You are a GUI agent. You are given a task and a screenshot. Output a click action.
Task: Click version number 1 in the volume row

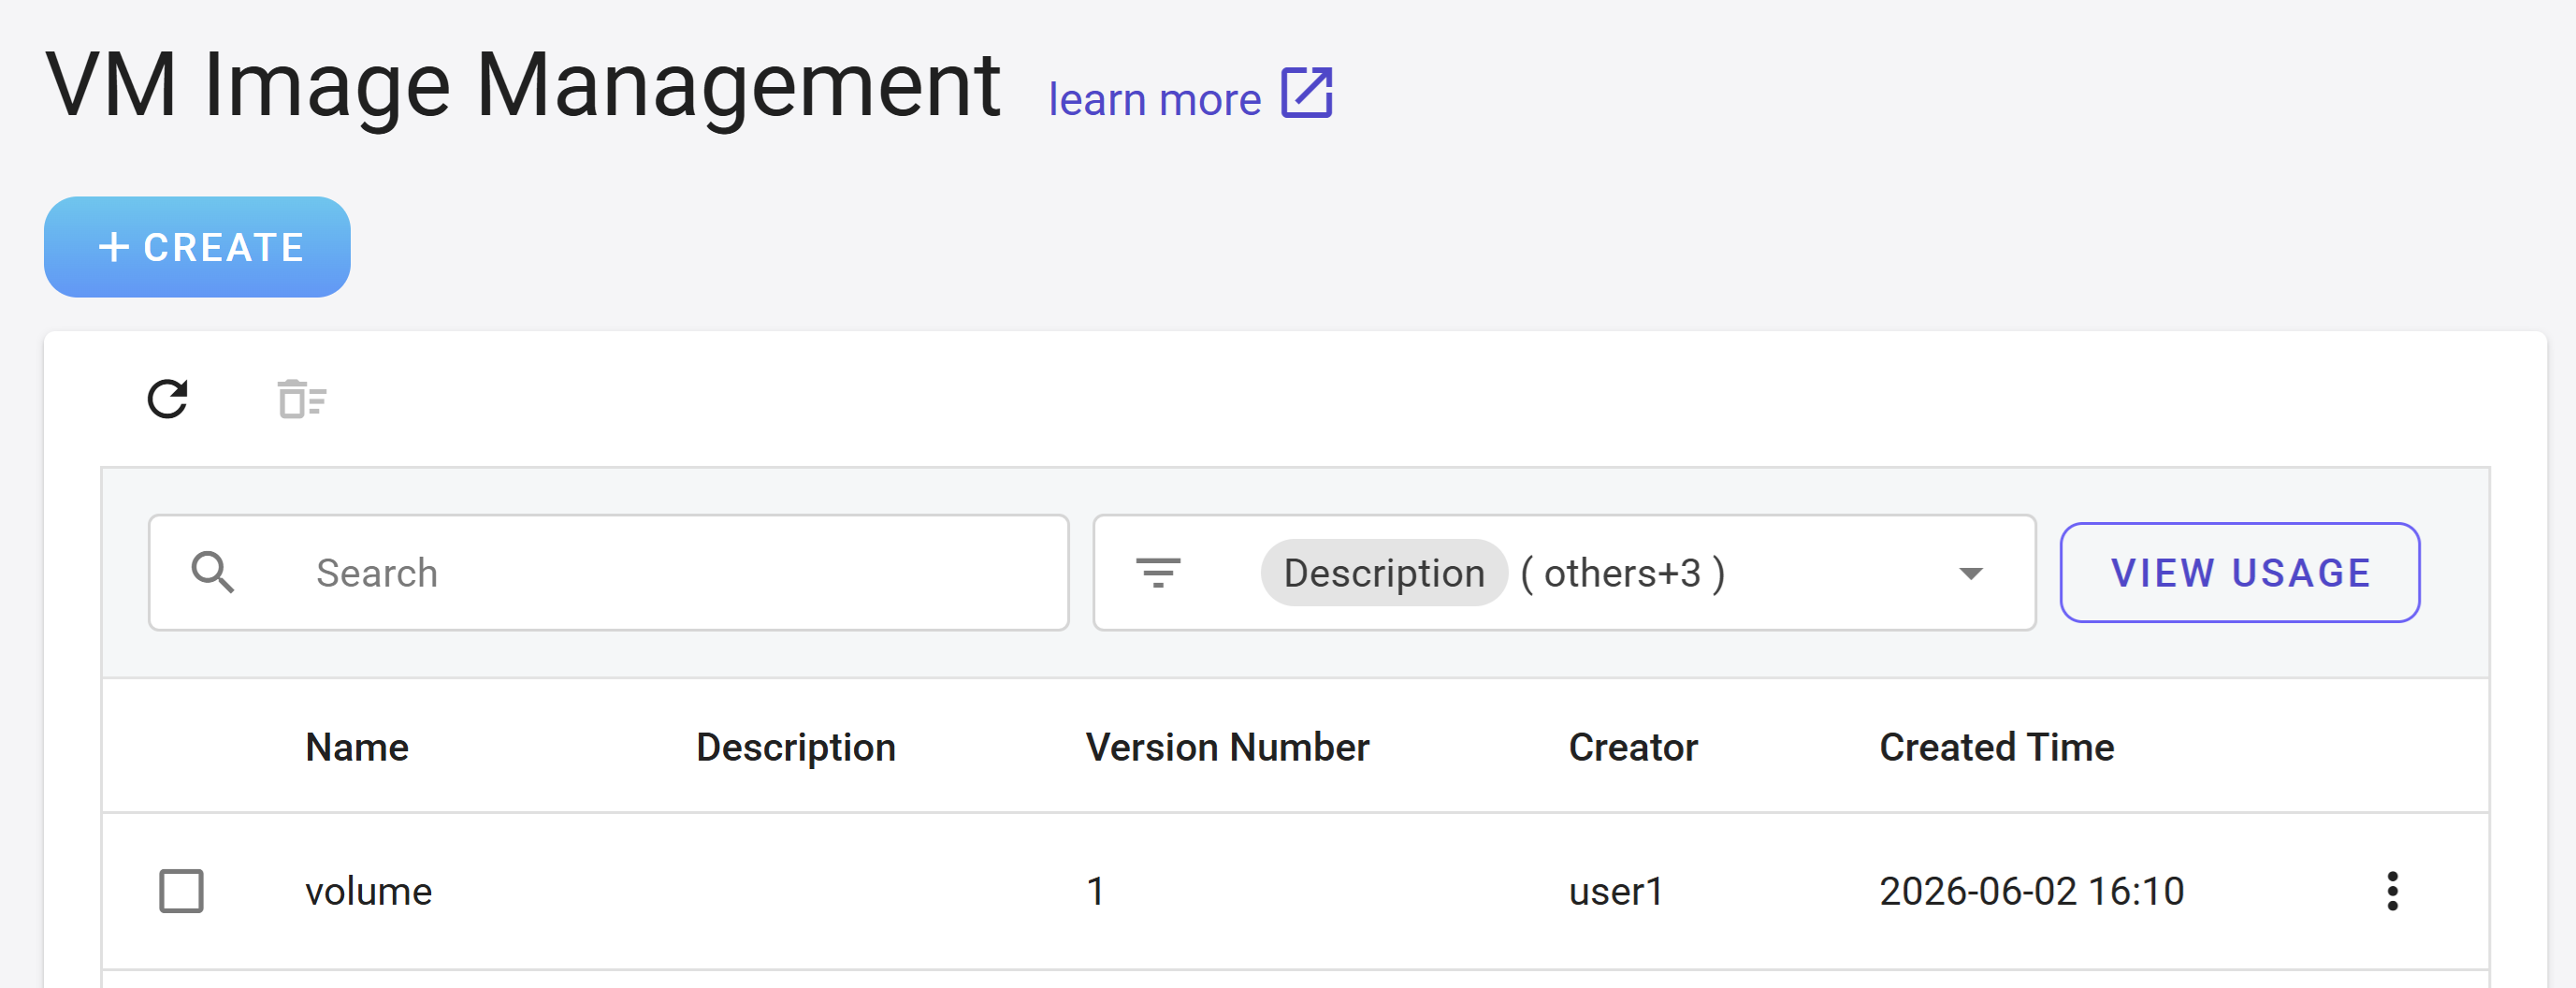[1095, 891]
